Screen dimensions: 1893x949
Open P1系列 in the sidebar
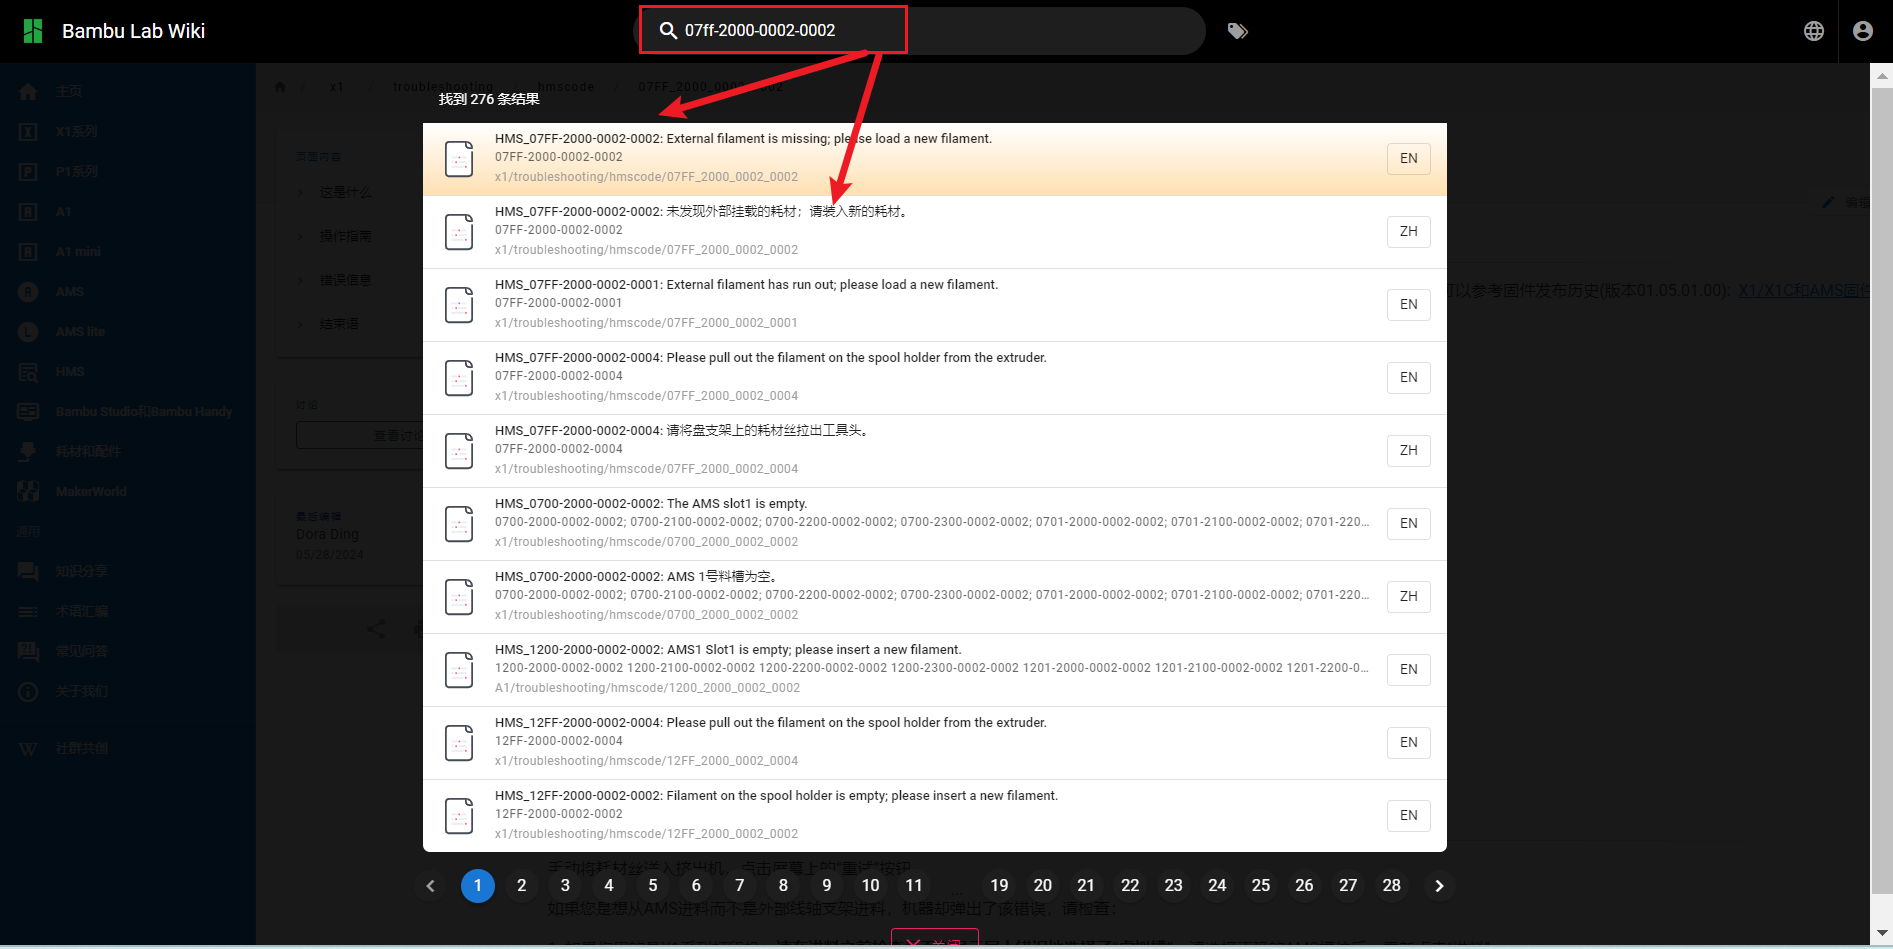(128, 172)
